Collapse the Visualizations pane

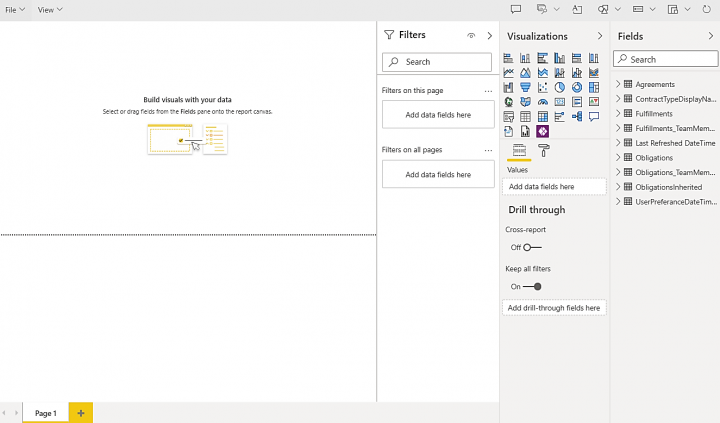[600, 36]
